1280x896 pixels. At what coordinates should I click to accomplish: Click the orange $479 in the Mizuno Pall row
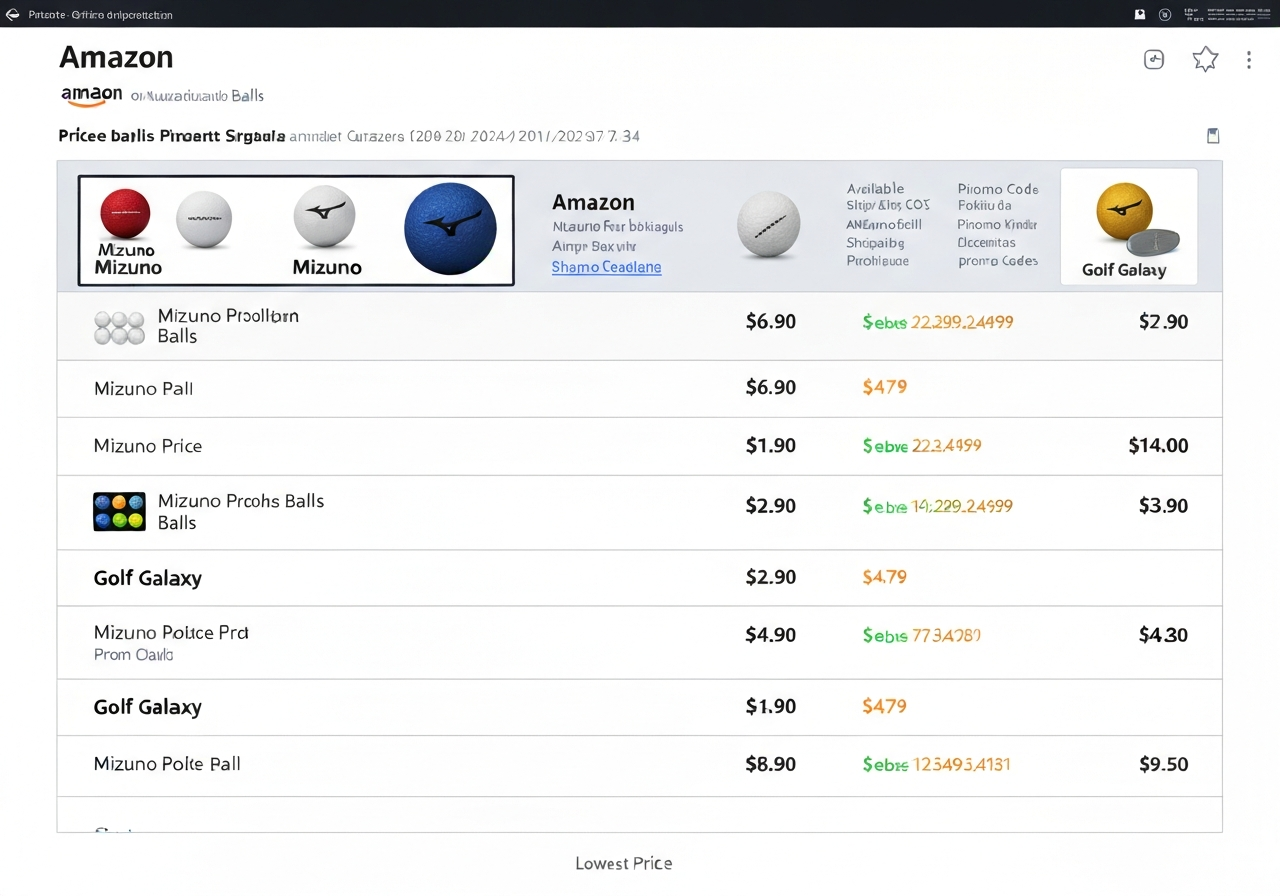(885, 387)
